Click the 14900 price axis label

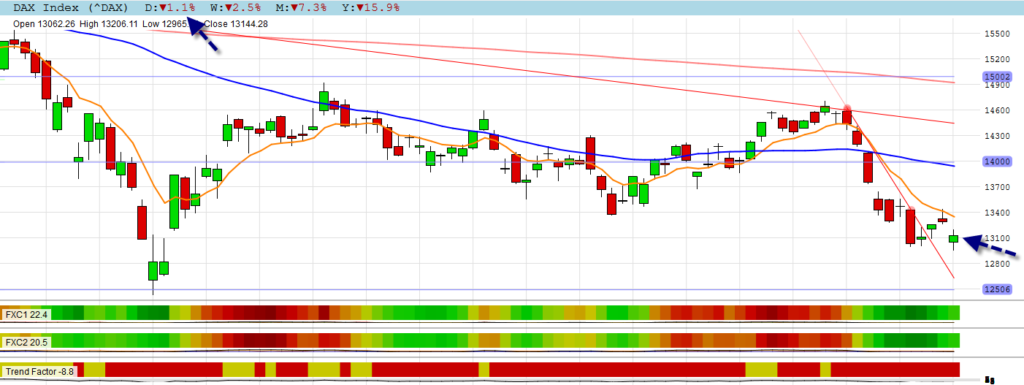point(997,85)
